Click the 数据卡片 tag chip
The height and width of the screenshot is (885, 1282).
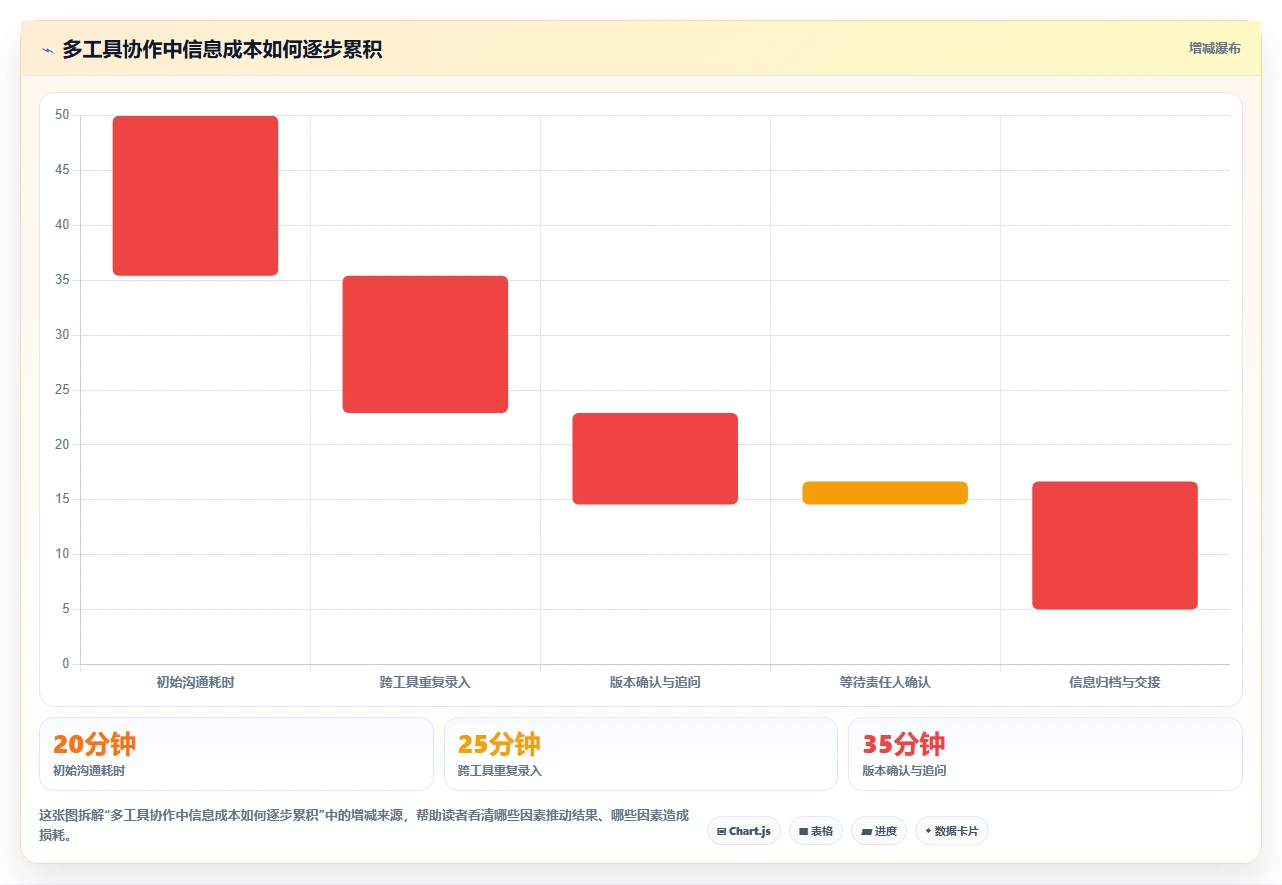coord(951,831)
